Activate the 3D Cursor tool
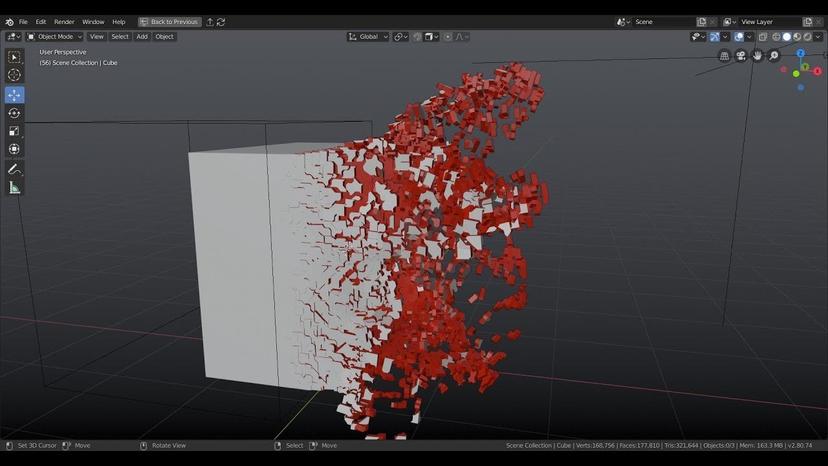Viewport: 828px width, 466px height. [x=14, y=75]
